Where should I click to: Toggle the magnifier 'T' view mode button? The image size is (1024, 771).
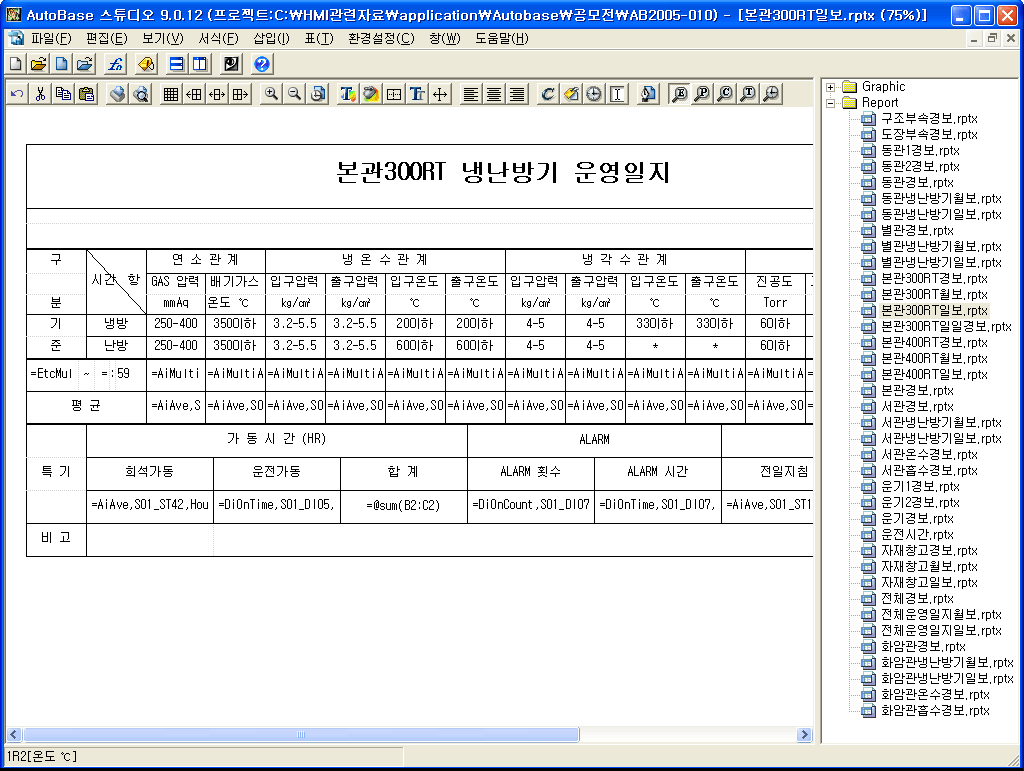click(748, 94)
